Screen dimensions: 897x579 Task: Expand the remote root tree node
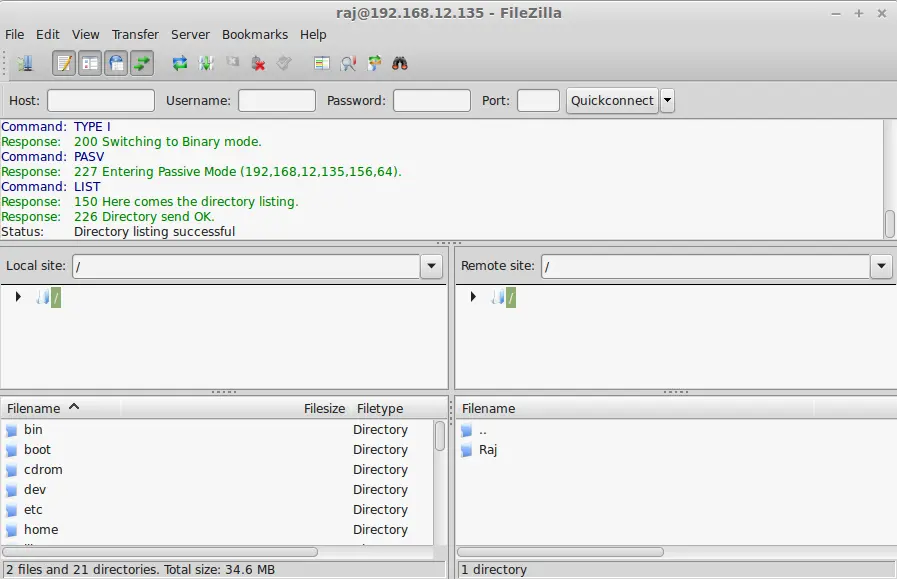(473, 296)
